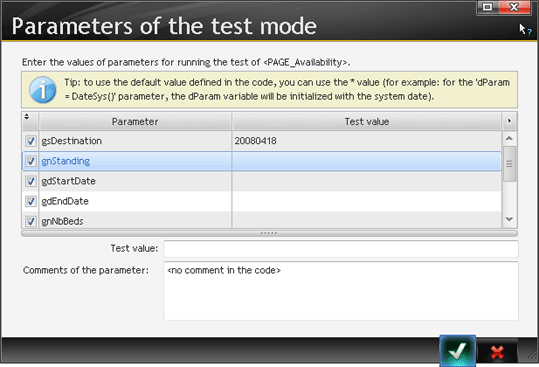Cancel with the red X button
This screenshot has width=539, height=367.
click(x=497, y=352)
